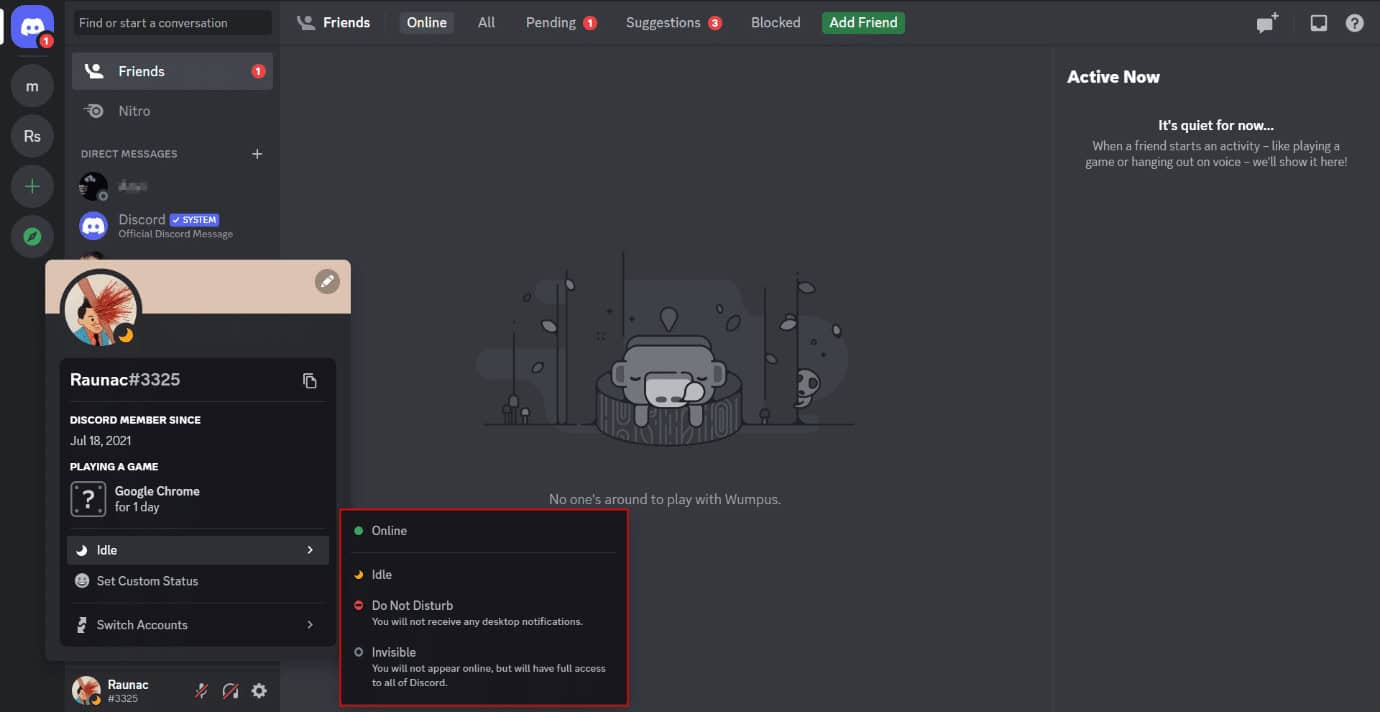Copy username with the copy icon
Viewport: 1380px width, 712px height.
click(310, 380)
